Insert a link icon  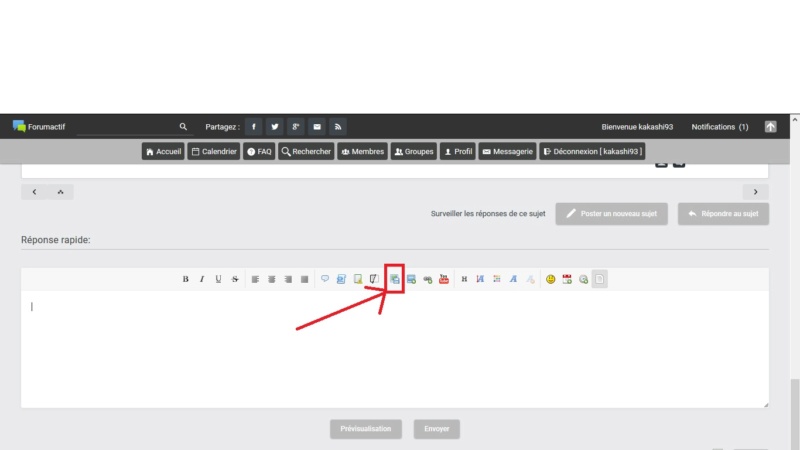click(428, 279)
